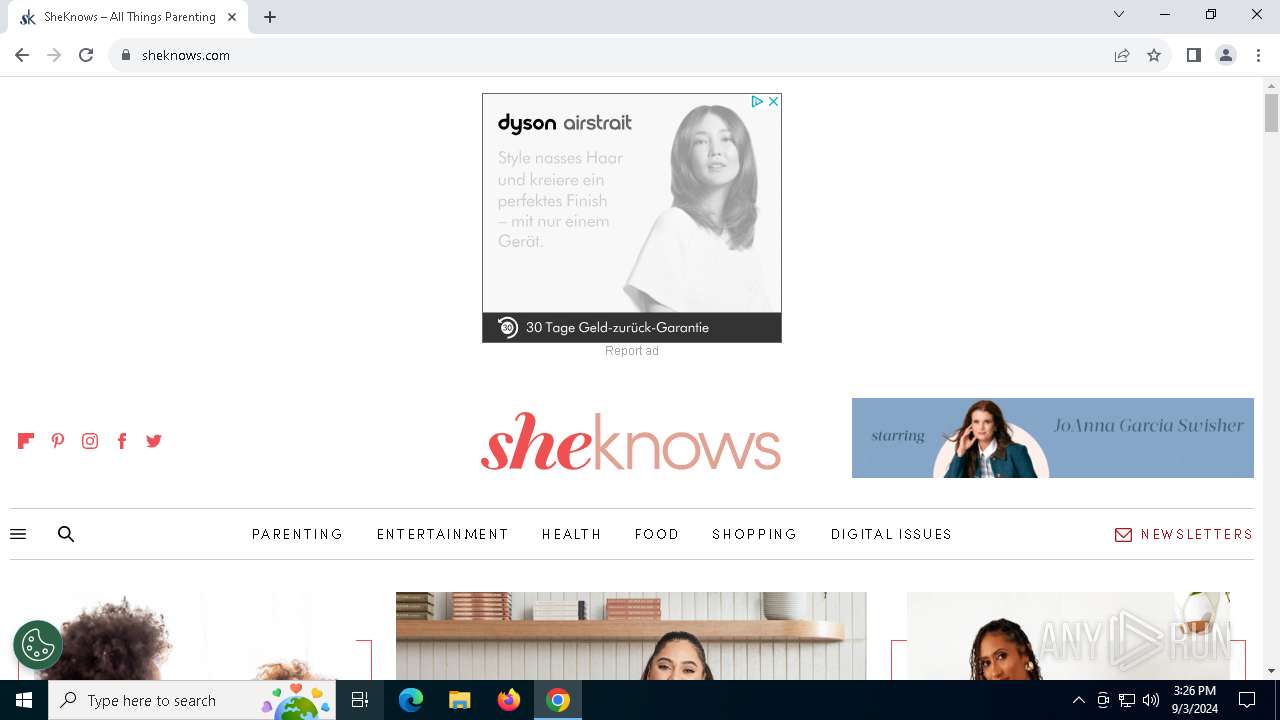The width and height of the screenshot is (1280, 720).
Task: Go forward in browser history
Action: pyautogui.click(x=54, y=55)
